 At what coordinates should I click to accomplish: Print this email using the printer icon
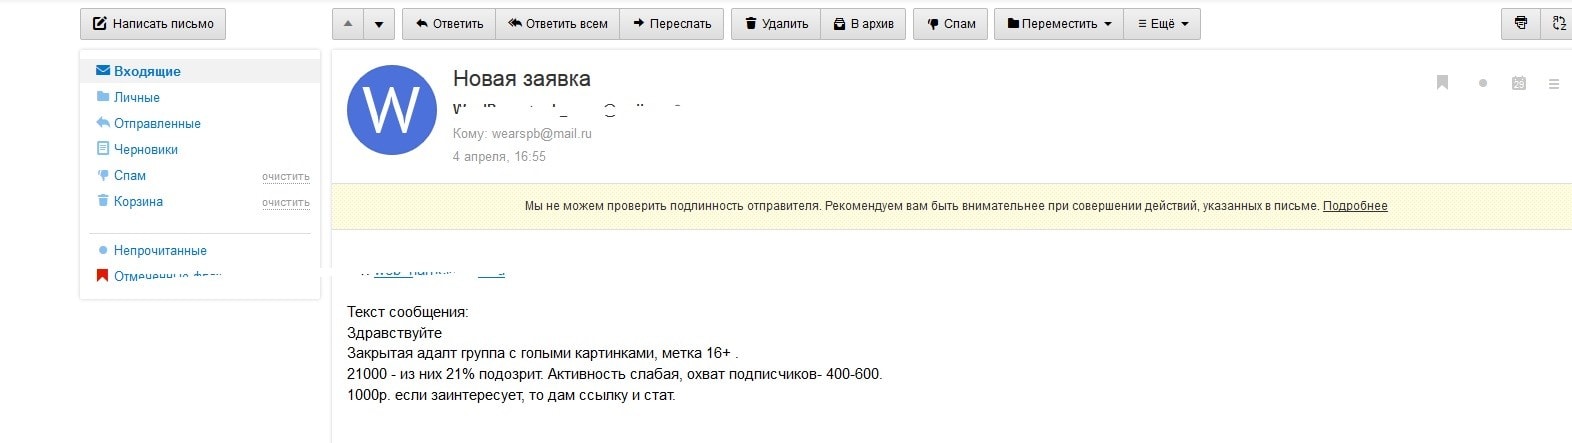(x=1520, y=24)
